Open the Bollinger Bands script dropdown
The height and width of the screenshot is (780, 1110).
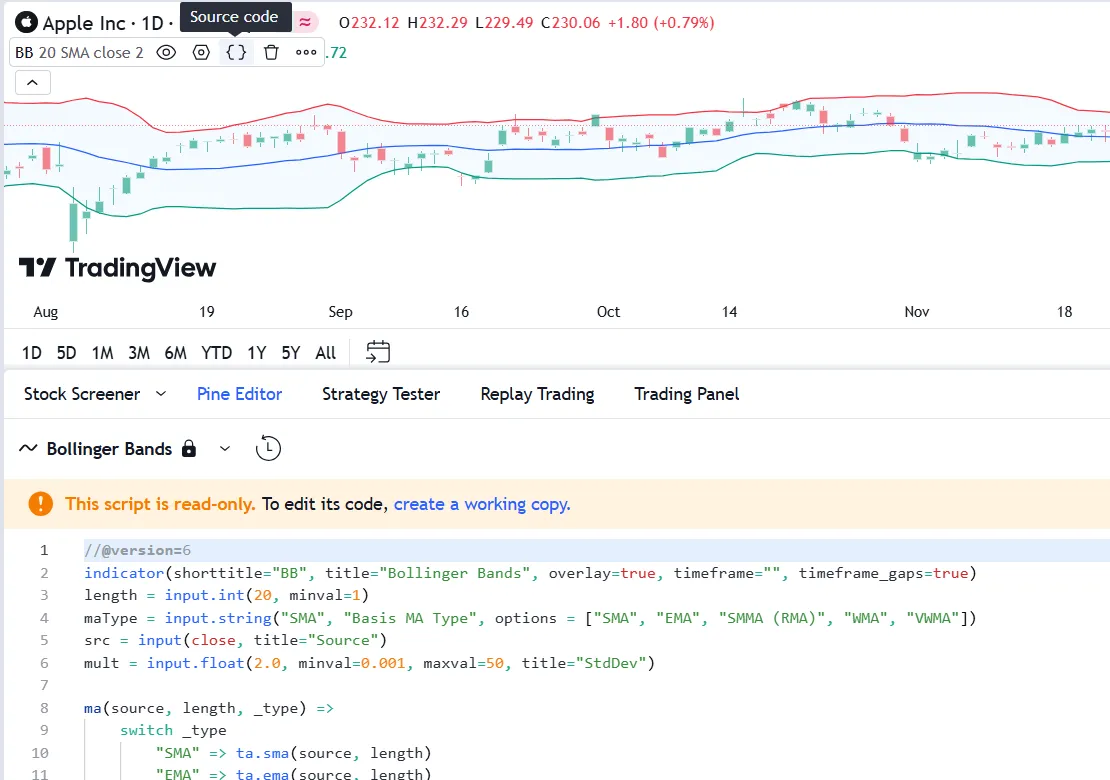click(225, 449)
